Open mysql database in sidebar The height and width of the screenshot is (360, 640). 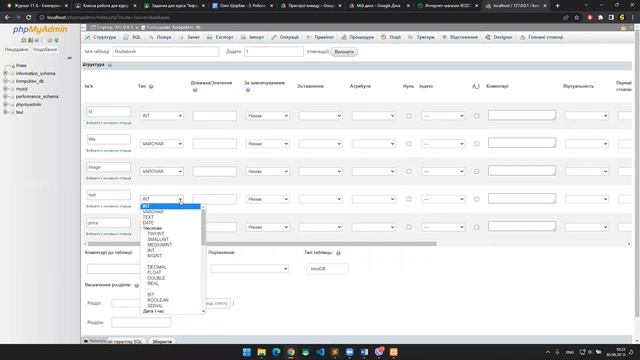(x=22, y=89)
